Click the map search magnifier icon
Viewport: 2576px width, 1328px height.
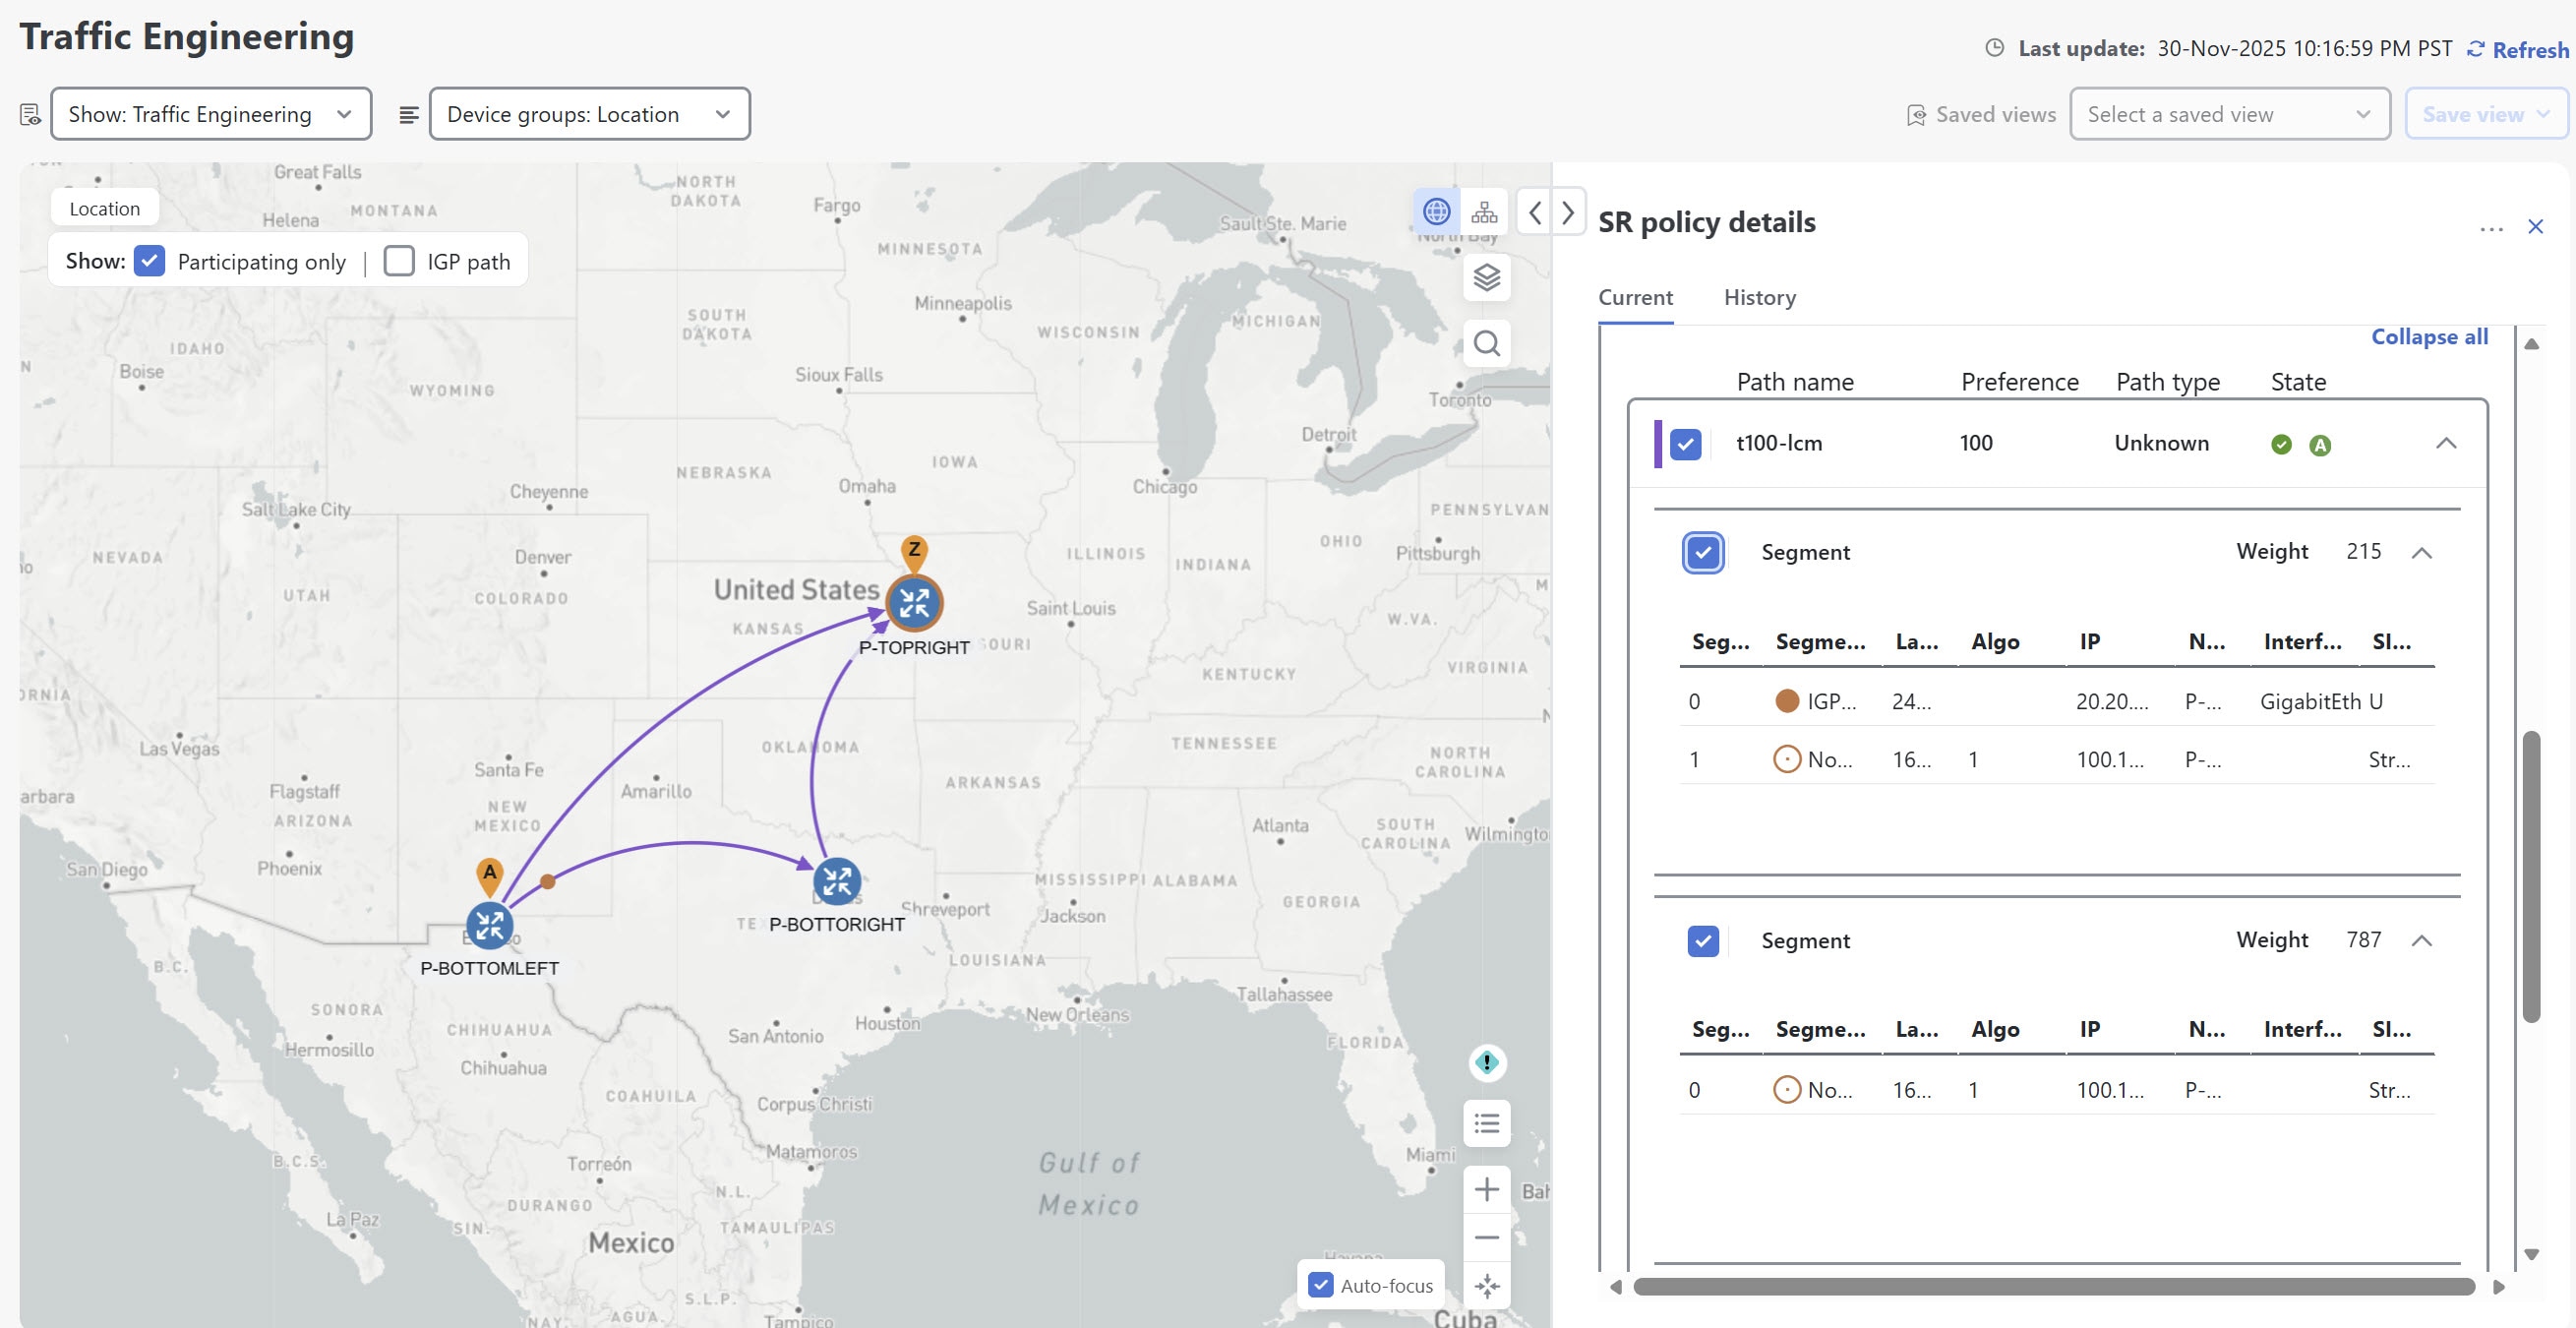[x=1487, y=344]
